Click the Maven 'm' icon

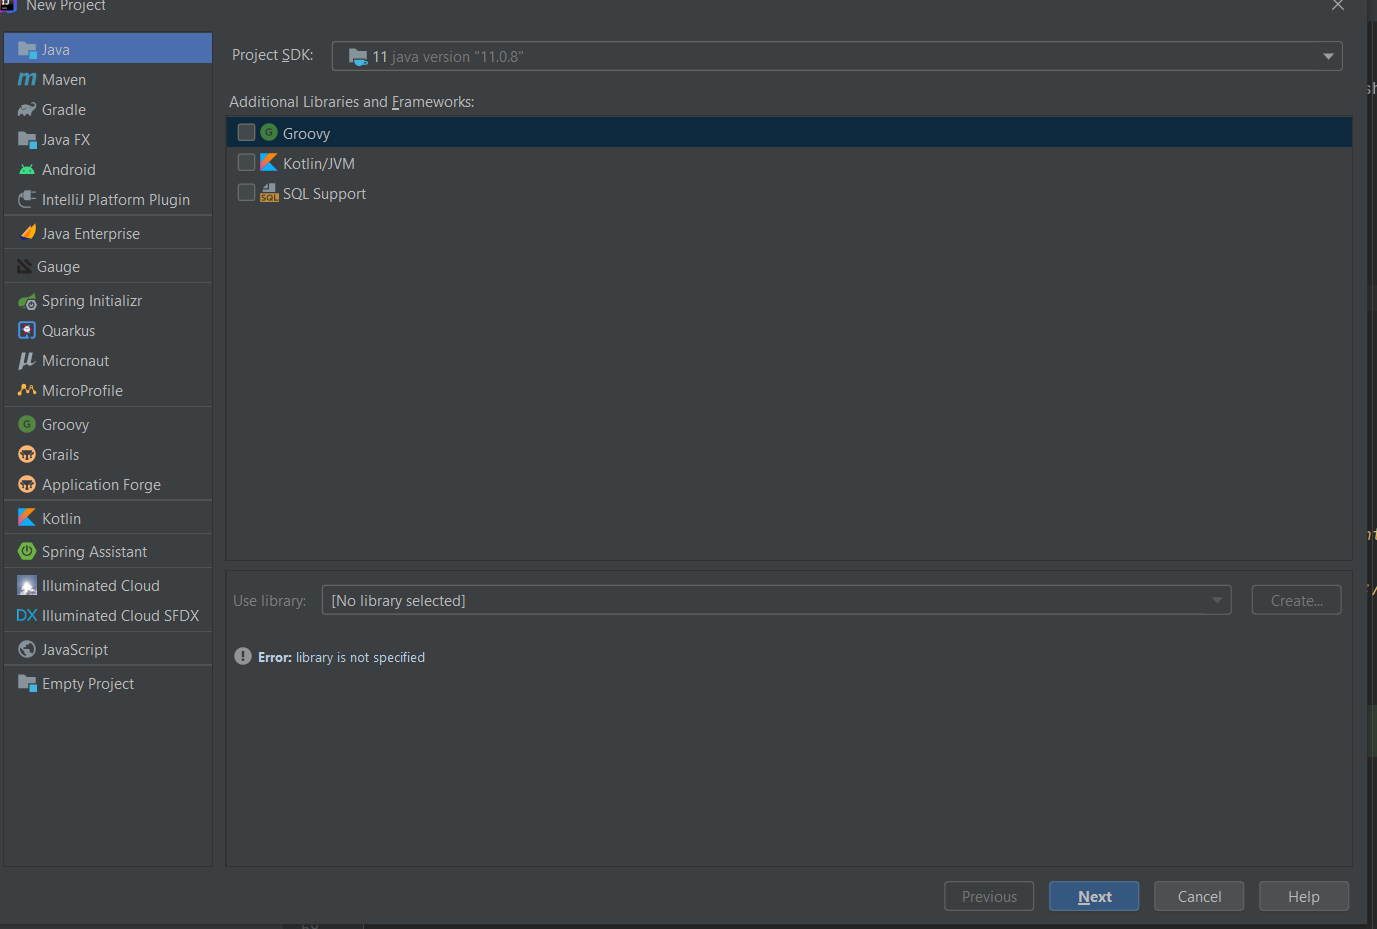pyautogui.click(x=27, y=79)
